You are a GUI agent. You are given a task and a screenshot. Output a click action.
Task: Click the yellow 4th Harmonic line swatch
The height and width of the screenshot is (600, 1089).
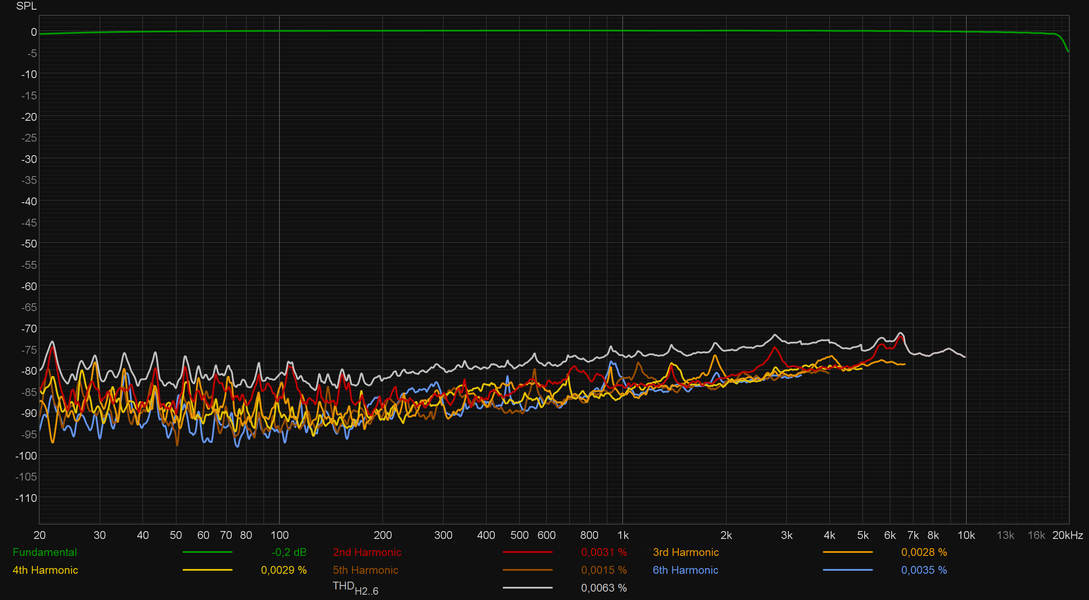click(207, 570)
